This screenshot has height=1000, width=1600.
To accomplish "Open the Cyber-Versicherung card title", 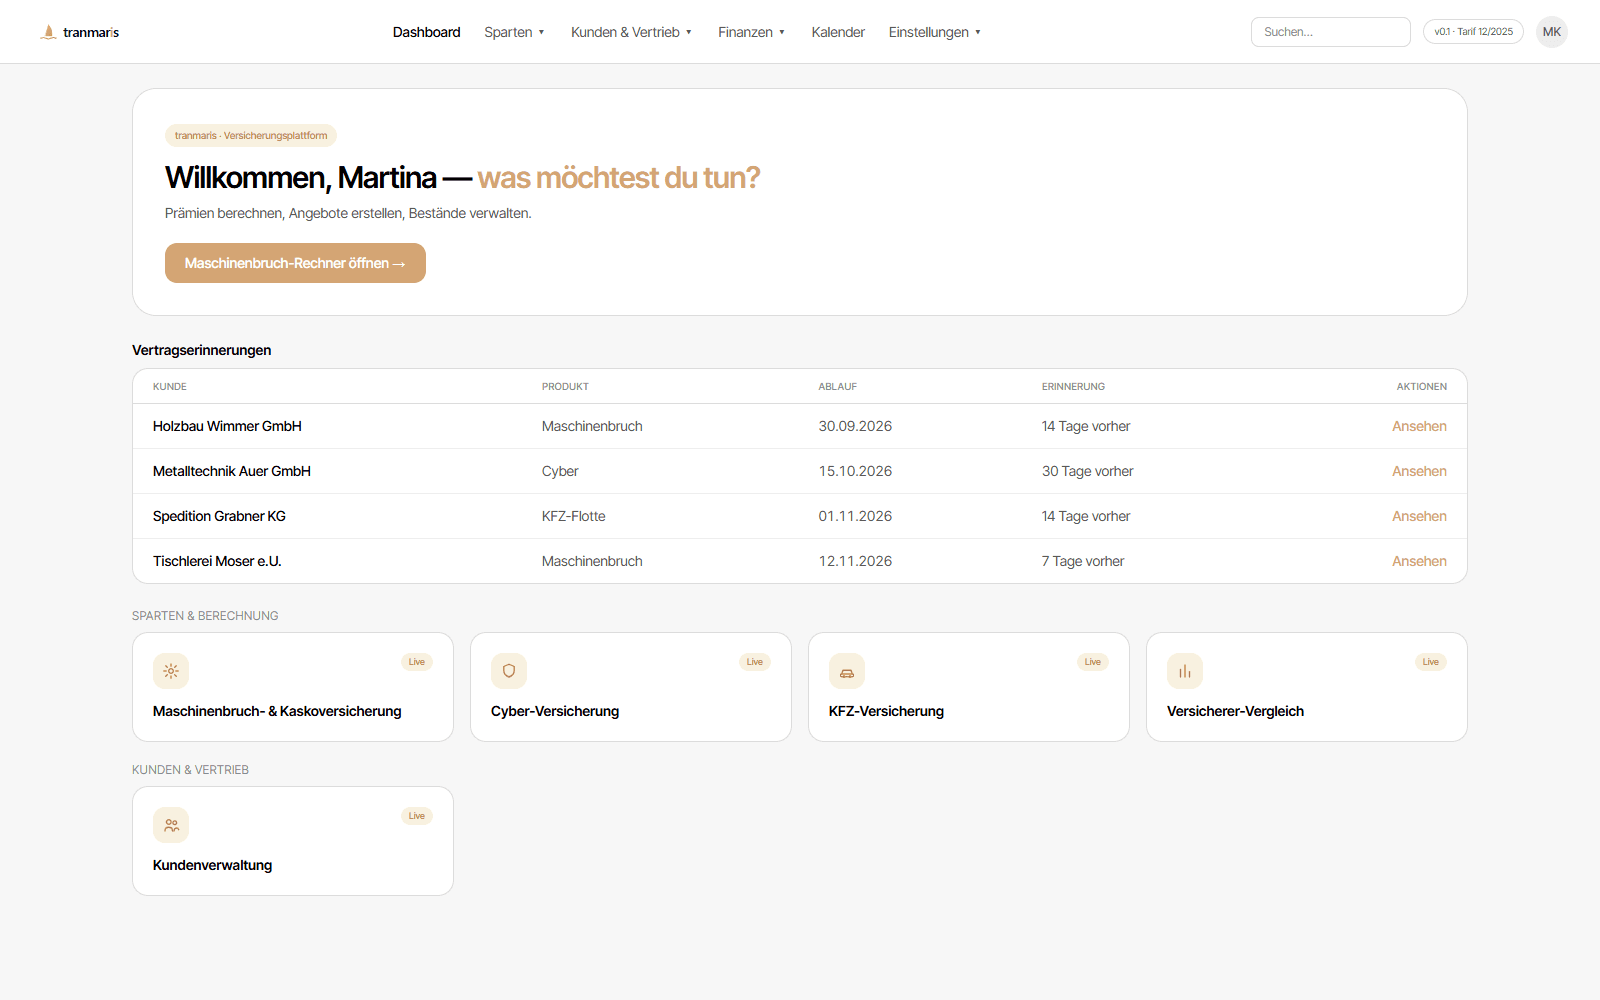I will (x=555, y=711).
